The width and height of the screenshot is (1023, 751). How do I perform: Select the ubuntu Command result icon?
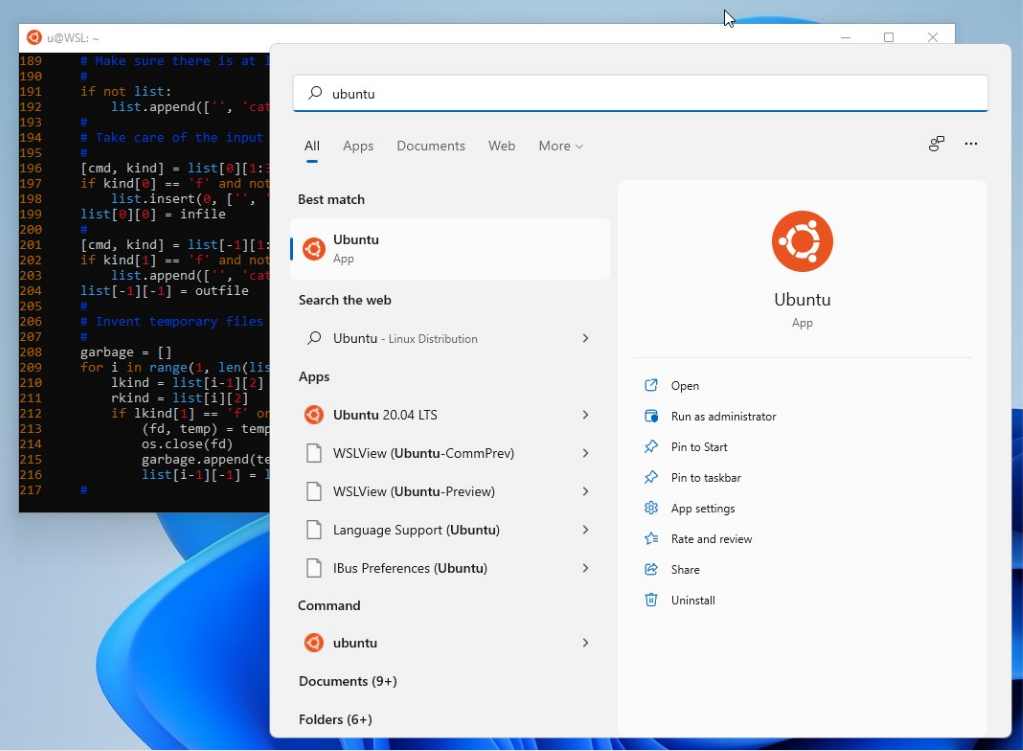pos(315,642)
